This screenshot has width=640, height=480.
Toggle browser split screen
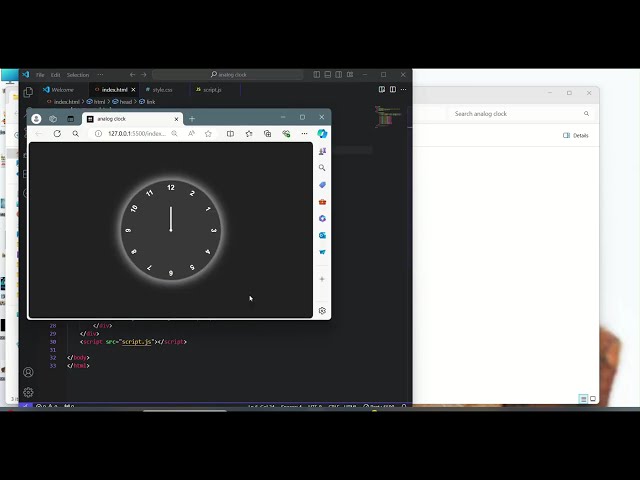[230, 133]
